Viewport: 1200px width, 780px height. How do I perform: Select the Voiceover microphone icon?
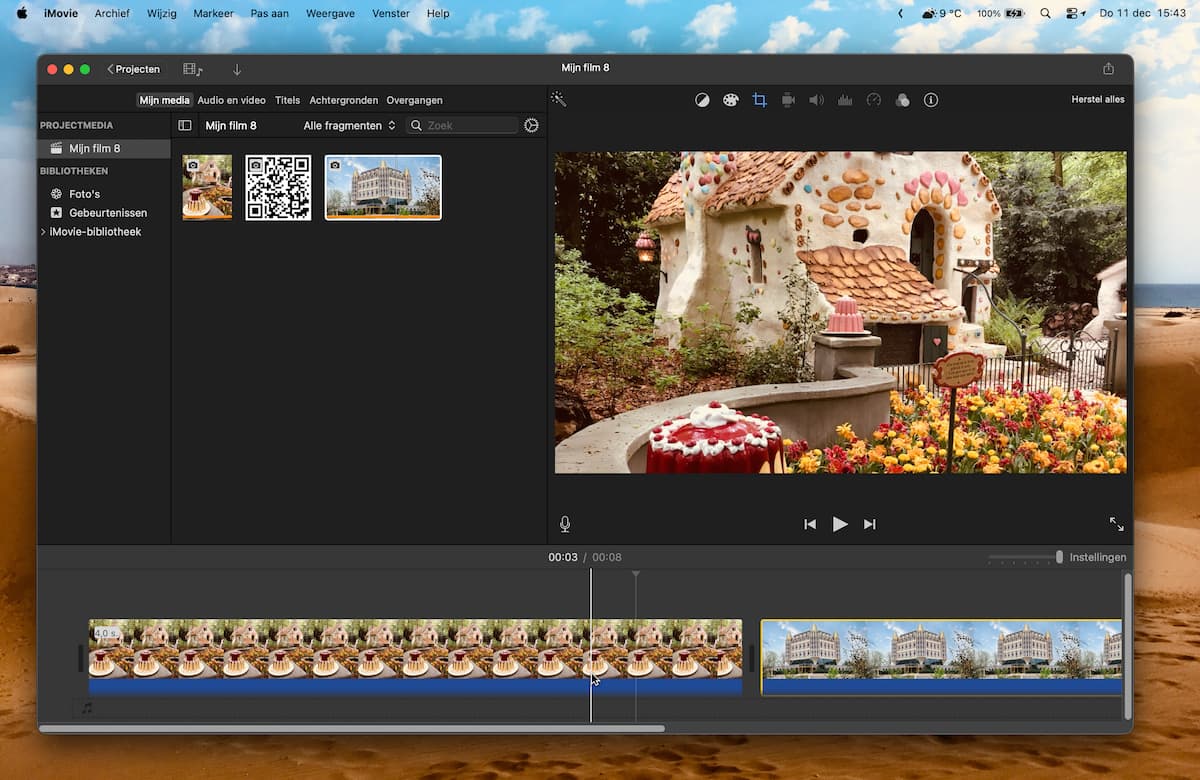pos(565,523)
